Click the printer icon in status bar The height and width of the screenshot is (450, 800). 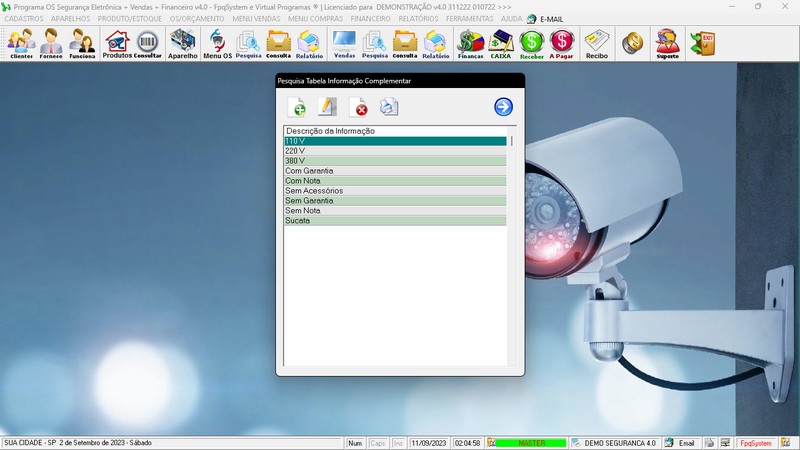pos(709,443)
